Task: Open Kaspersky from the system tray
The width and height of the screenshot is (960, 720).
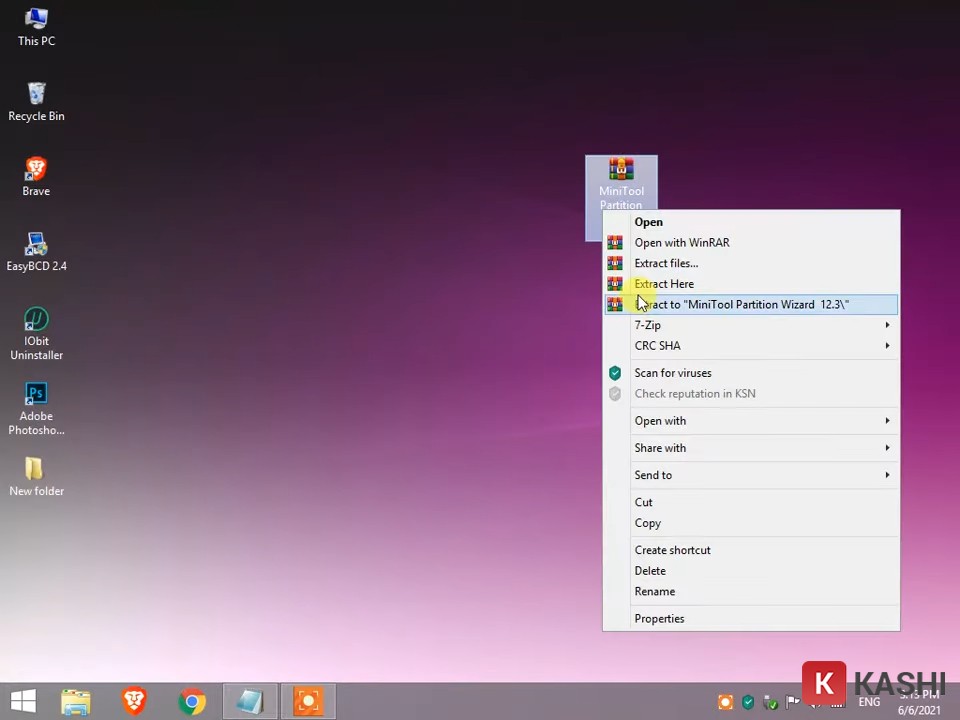Action: (748, 702)
